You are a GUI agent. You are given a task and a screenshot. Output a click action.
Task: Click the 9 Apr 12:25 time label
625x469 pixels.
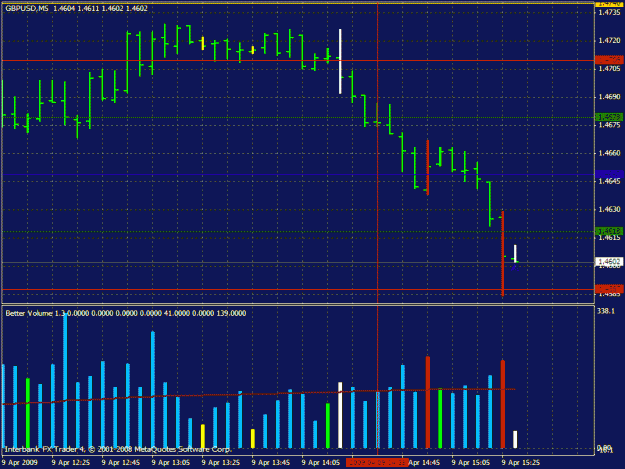point(71,463)
